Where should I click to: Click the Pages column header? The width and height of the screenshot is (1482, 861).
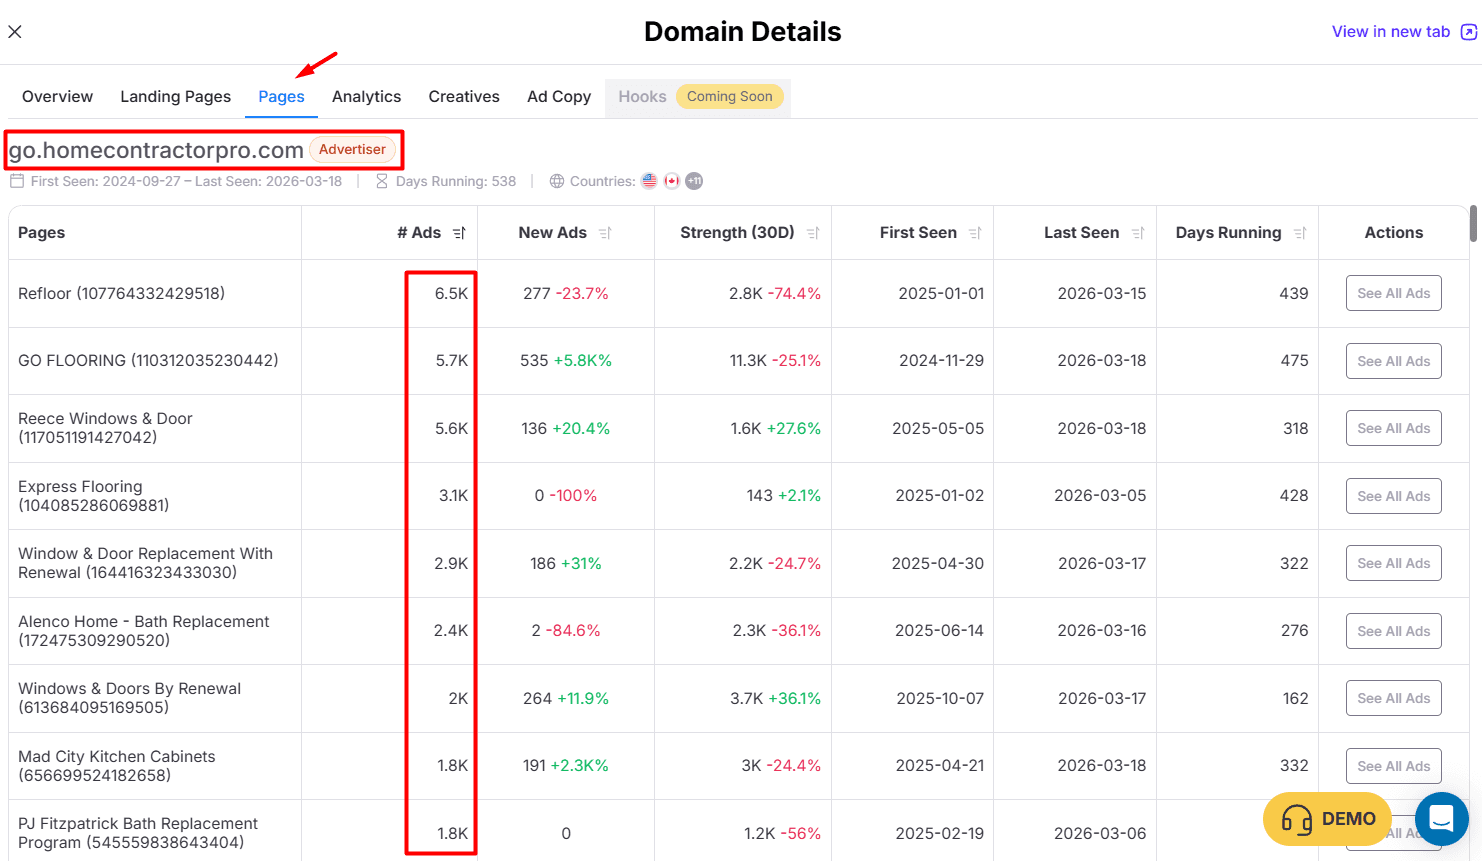tap(41, 233)
